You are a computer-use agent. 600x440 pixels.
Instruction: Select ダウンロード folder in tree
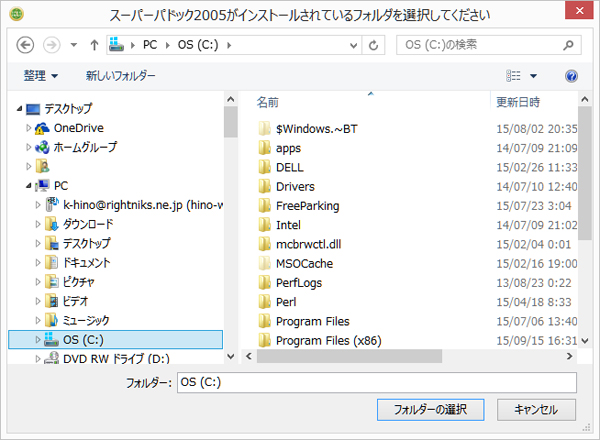(x=88, y=224)
